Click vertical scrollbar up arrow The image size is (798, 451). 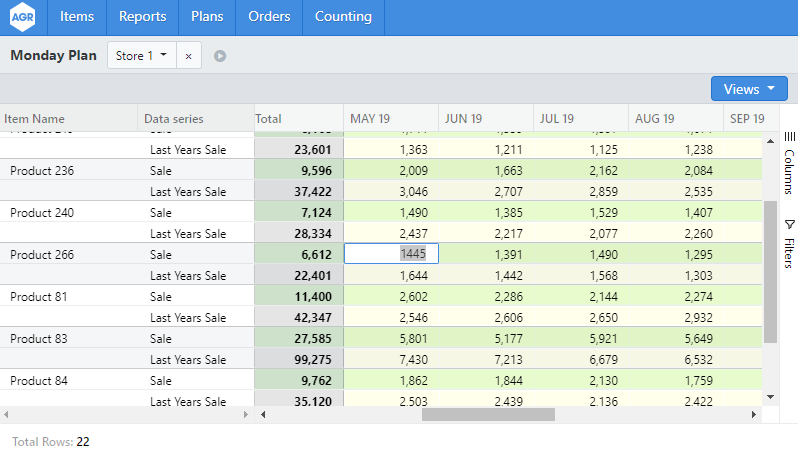click(770, 141)
